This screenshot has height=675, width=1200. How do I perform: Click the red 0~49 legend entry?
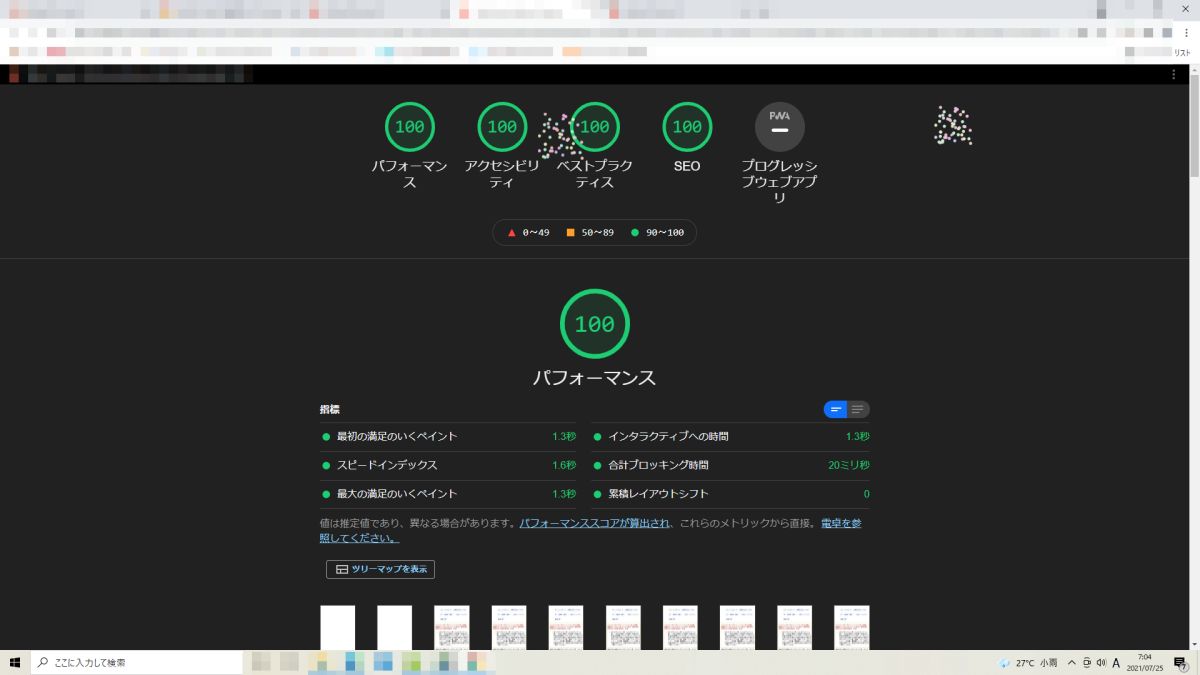529,232
